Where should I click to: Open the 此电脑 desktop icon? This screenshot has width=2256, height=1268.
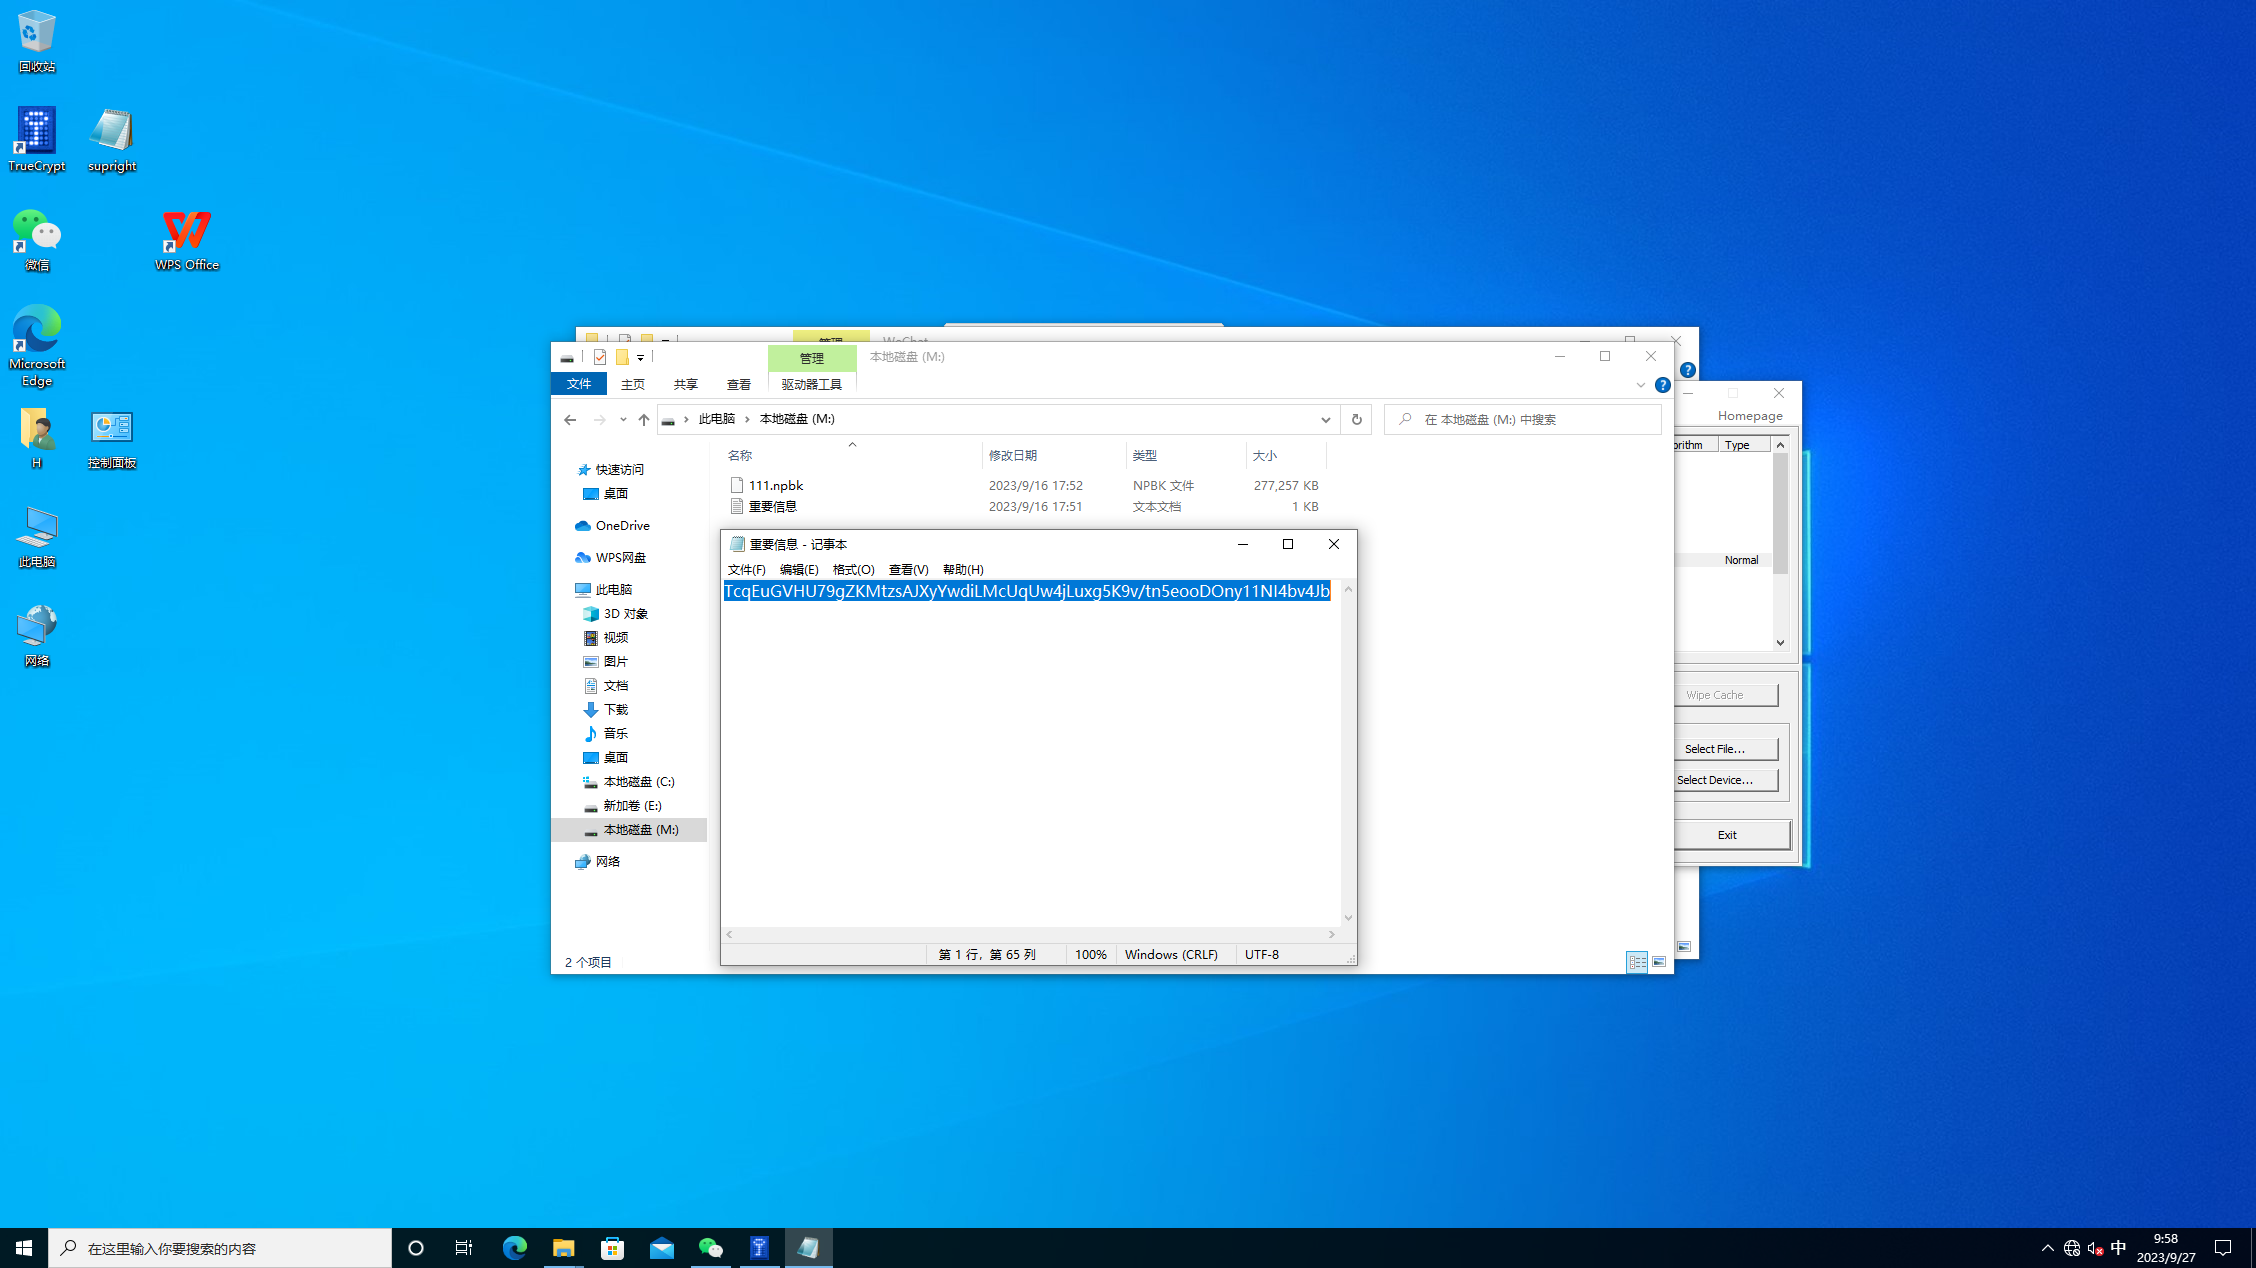(37, 537)
